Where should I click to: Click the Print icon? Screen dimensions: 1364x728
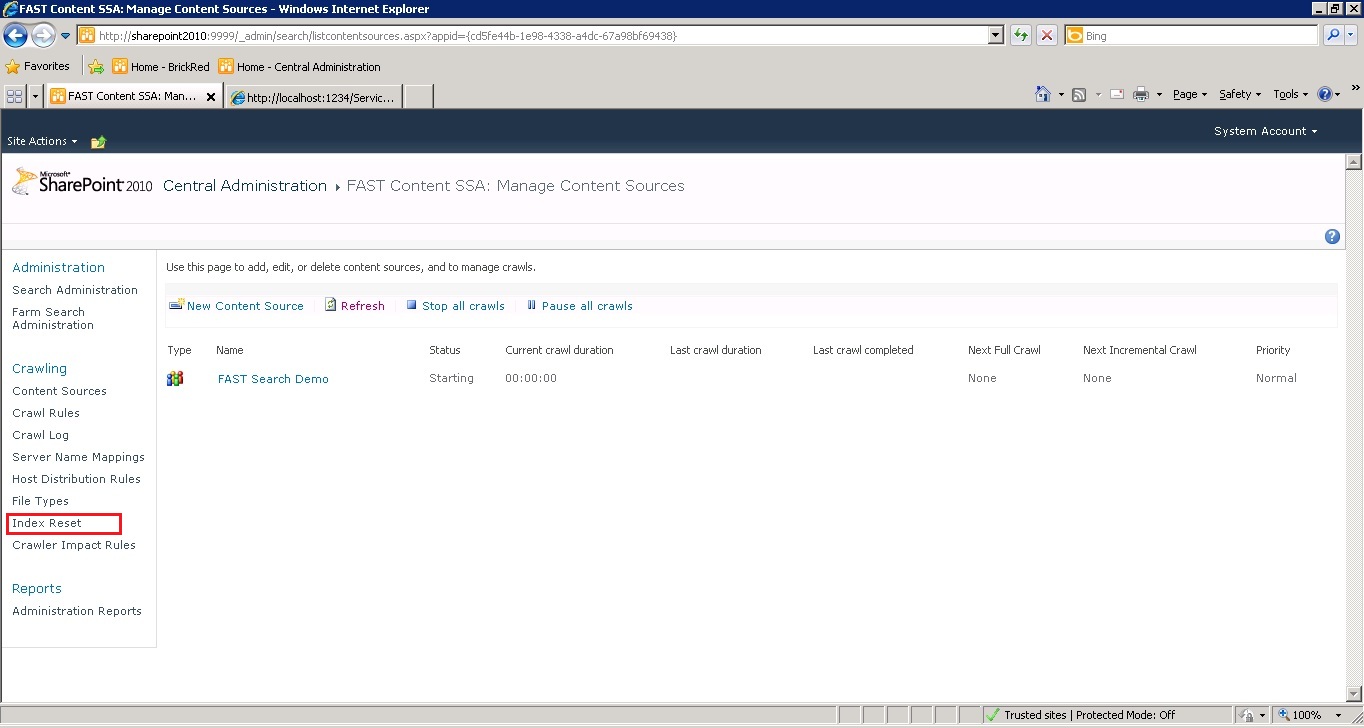(1141, 94)
